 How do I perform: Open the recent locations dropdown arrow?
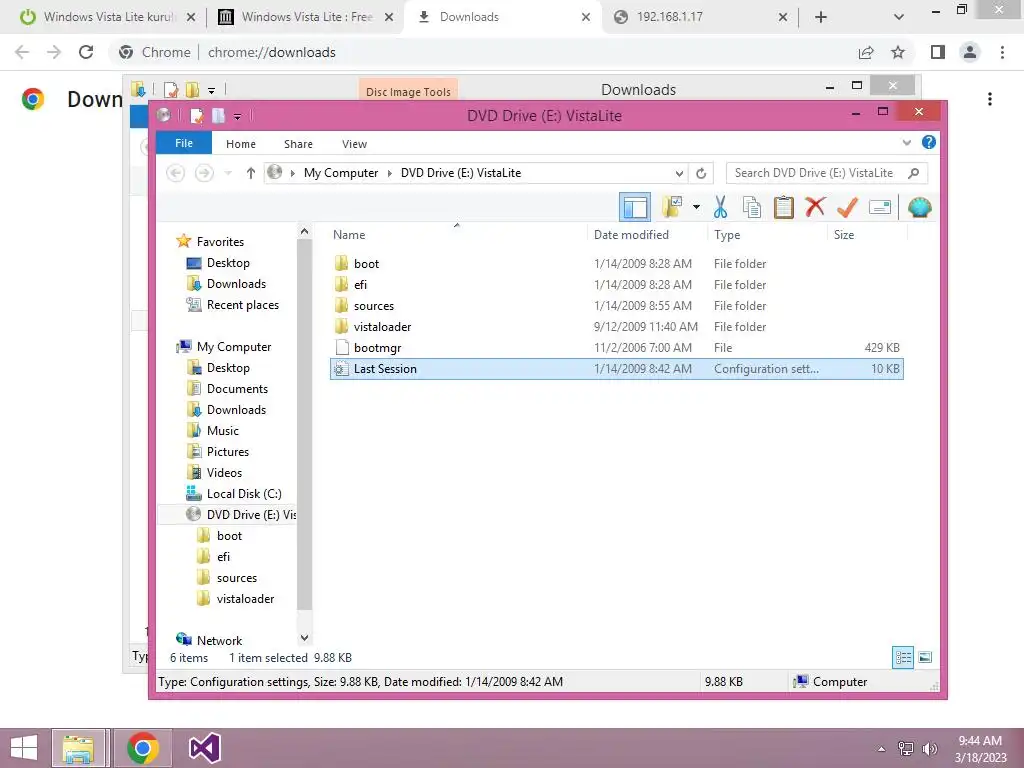point(228,173)
